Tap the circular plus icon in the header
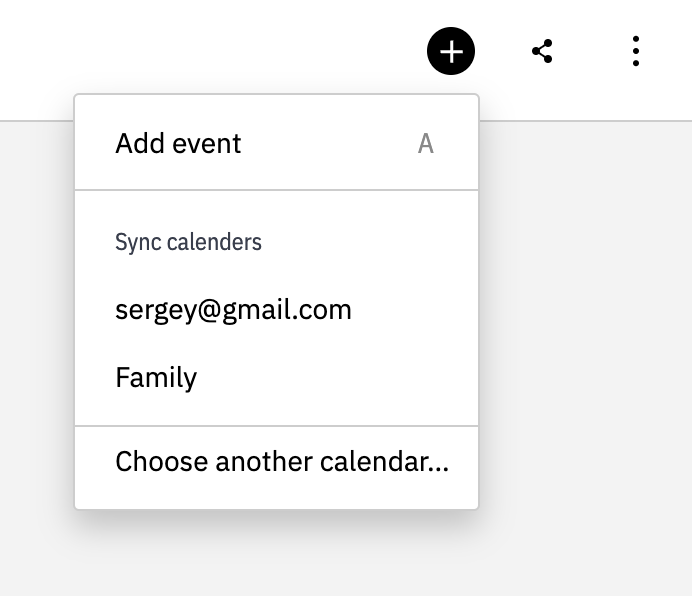 (451, 51)
